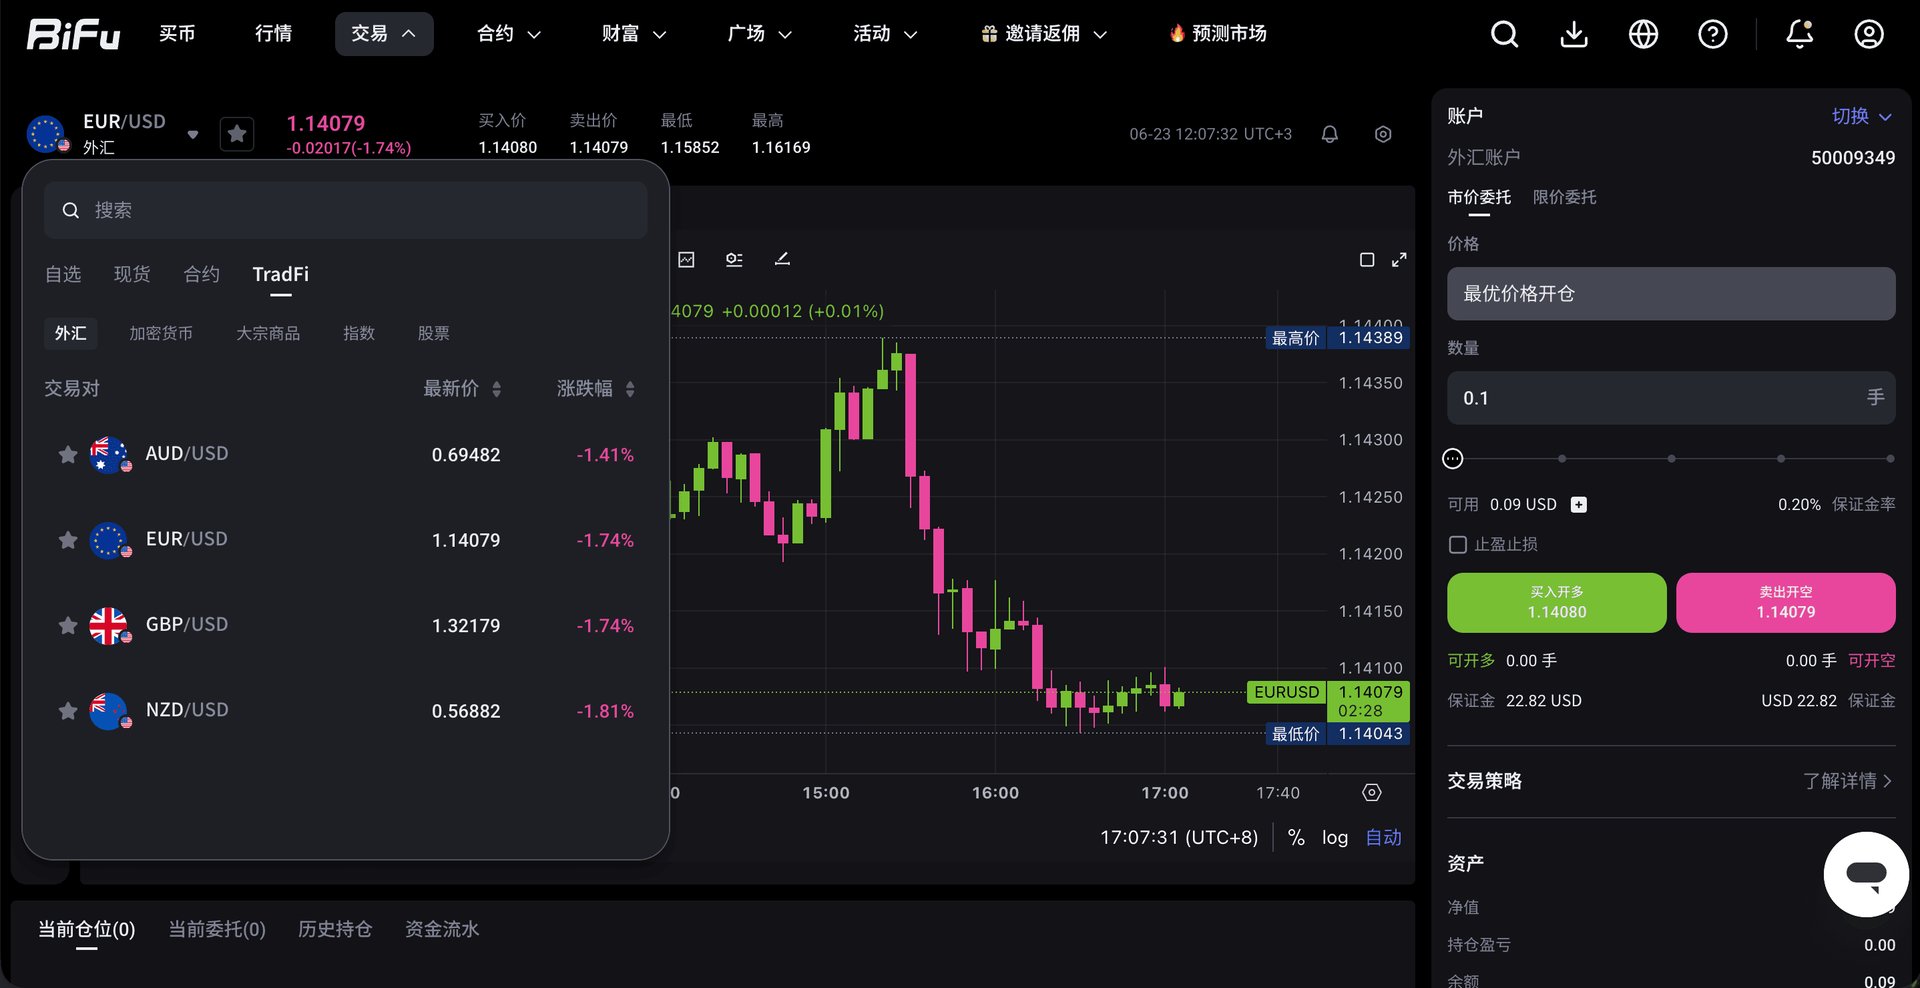
Task: Expand the 邀请返佣 dropdown menu
Action: [1043, 34]
